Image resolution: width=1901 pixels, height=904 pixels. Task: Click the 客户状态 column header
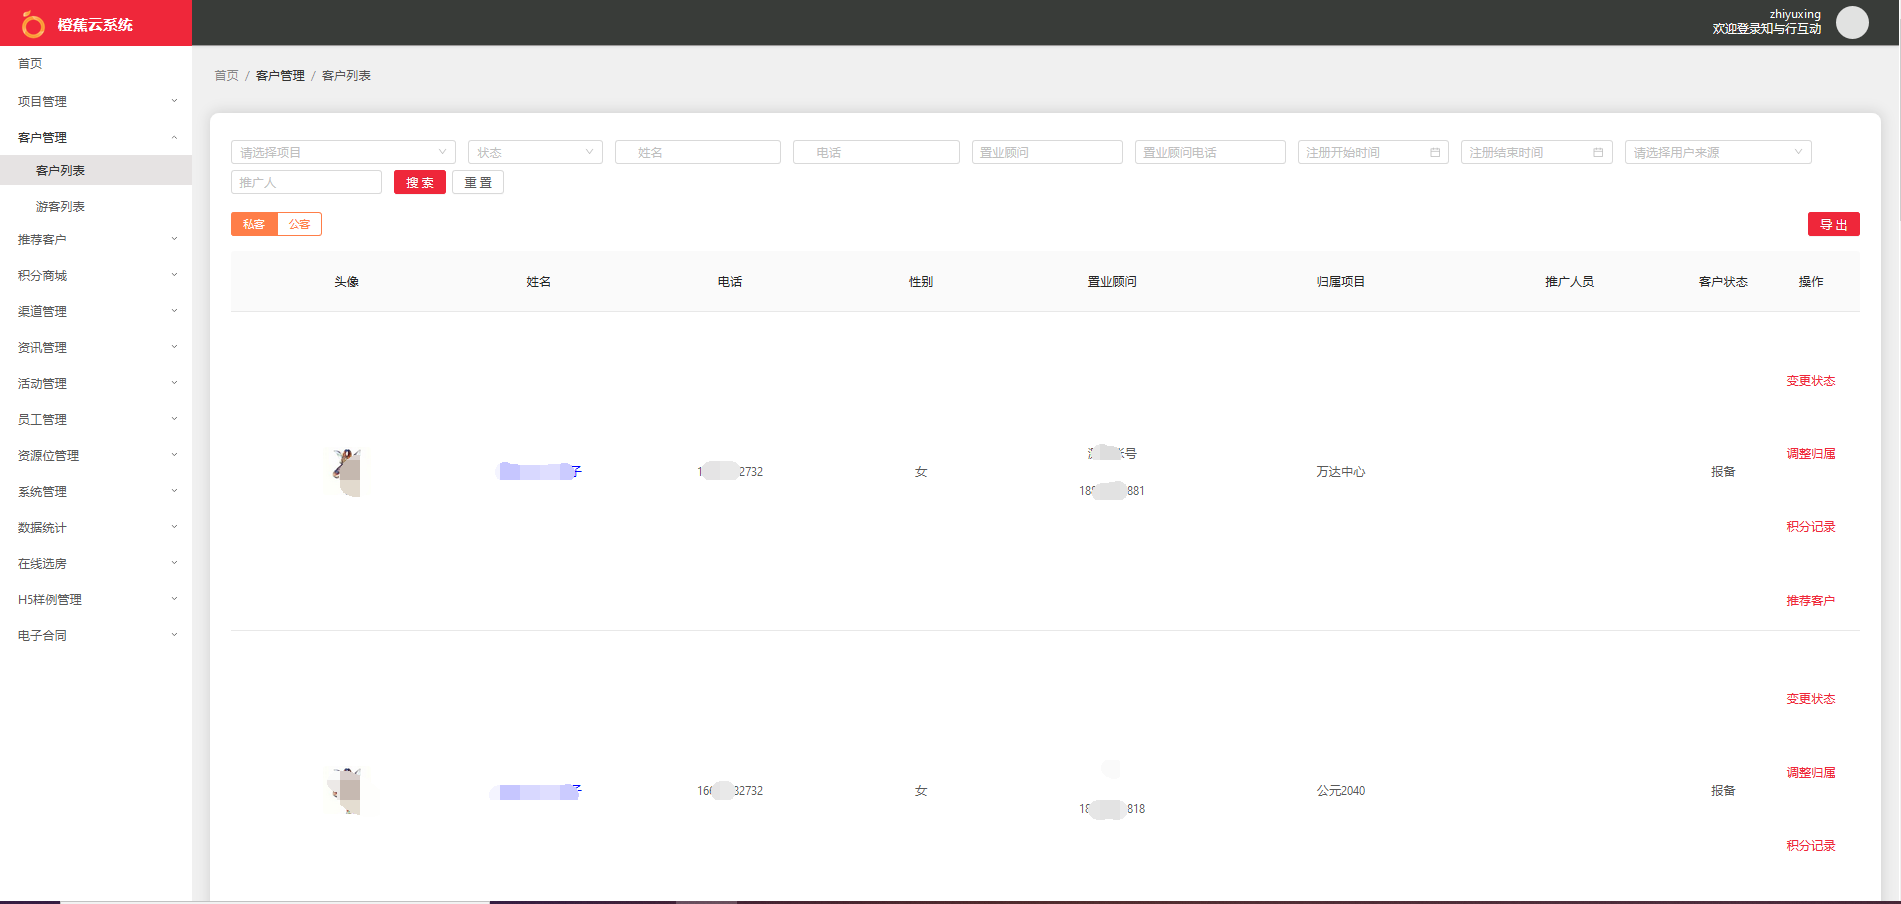pos(1723,282)
